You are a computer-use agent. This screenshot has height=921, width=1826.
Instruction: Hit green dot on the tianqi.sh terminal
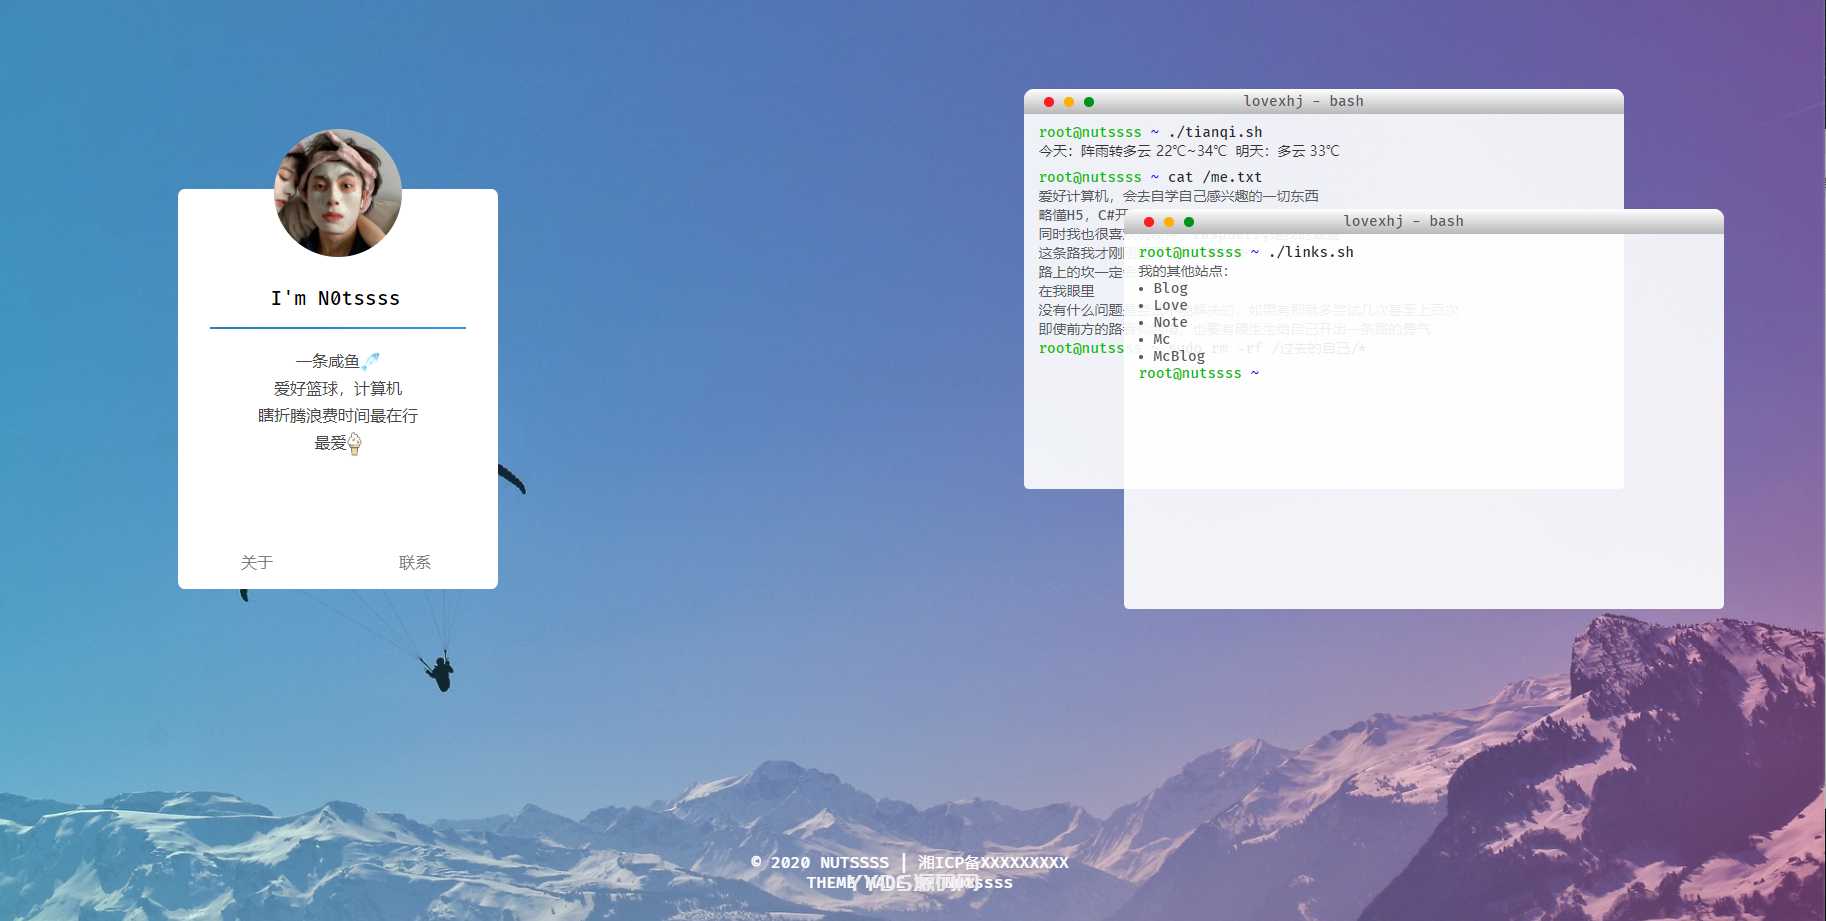click(x=1089, y=102)
